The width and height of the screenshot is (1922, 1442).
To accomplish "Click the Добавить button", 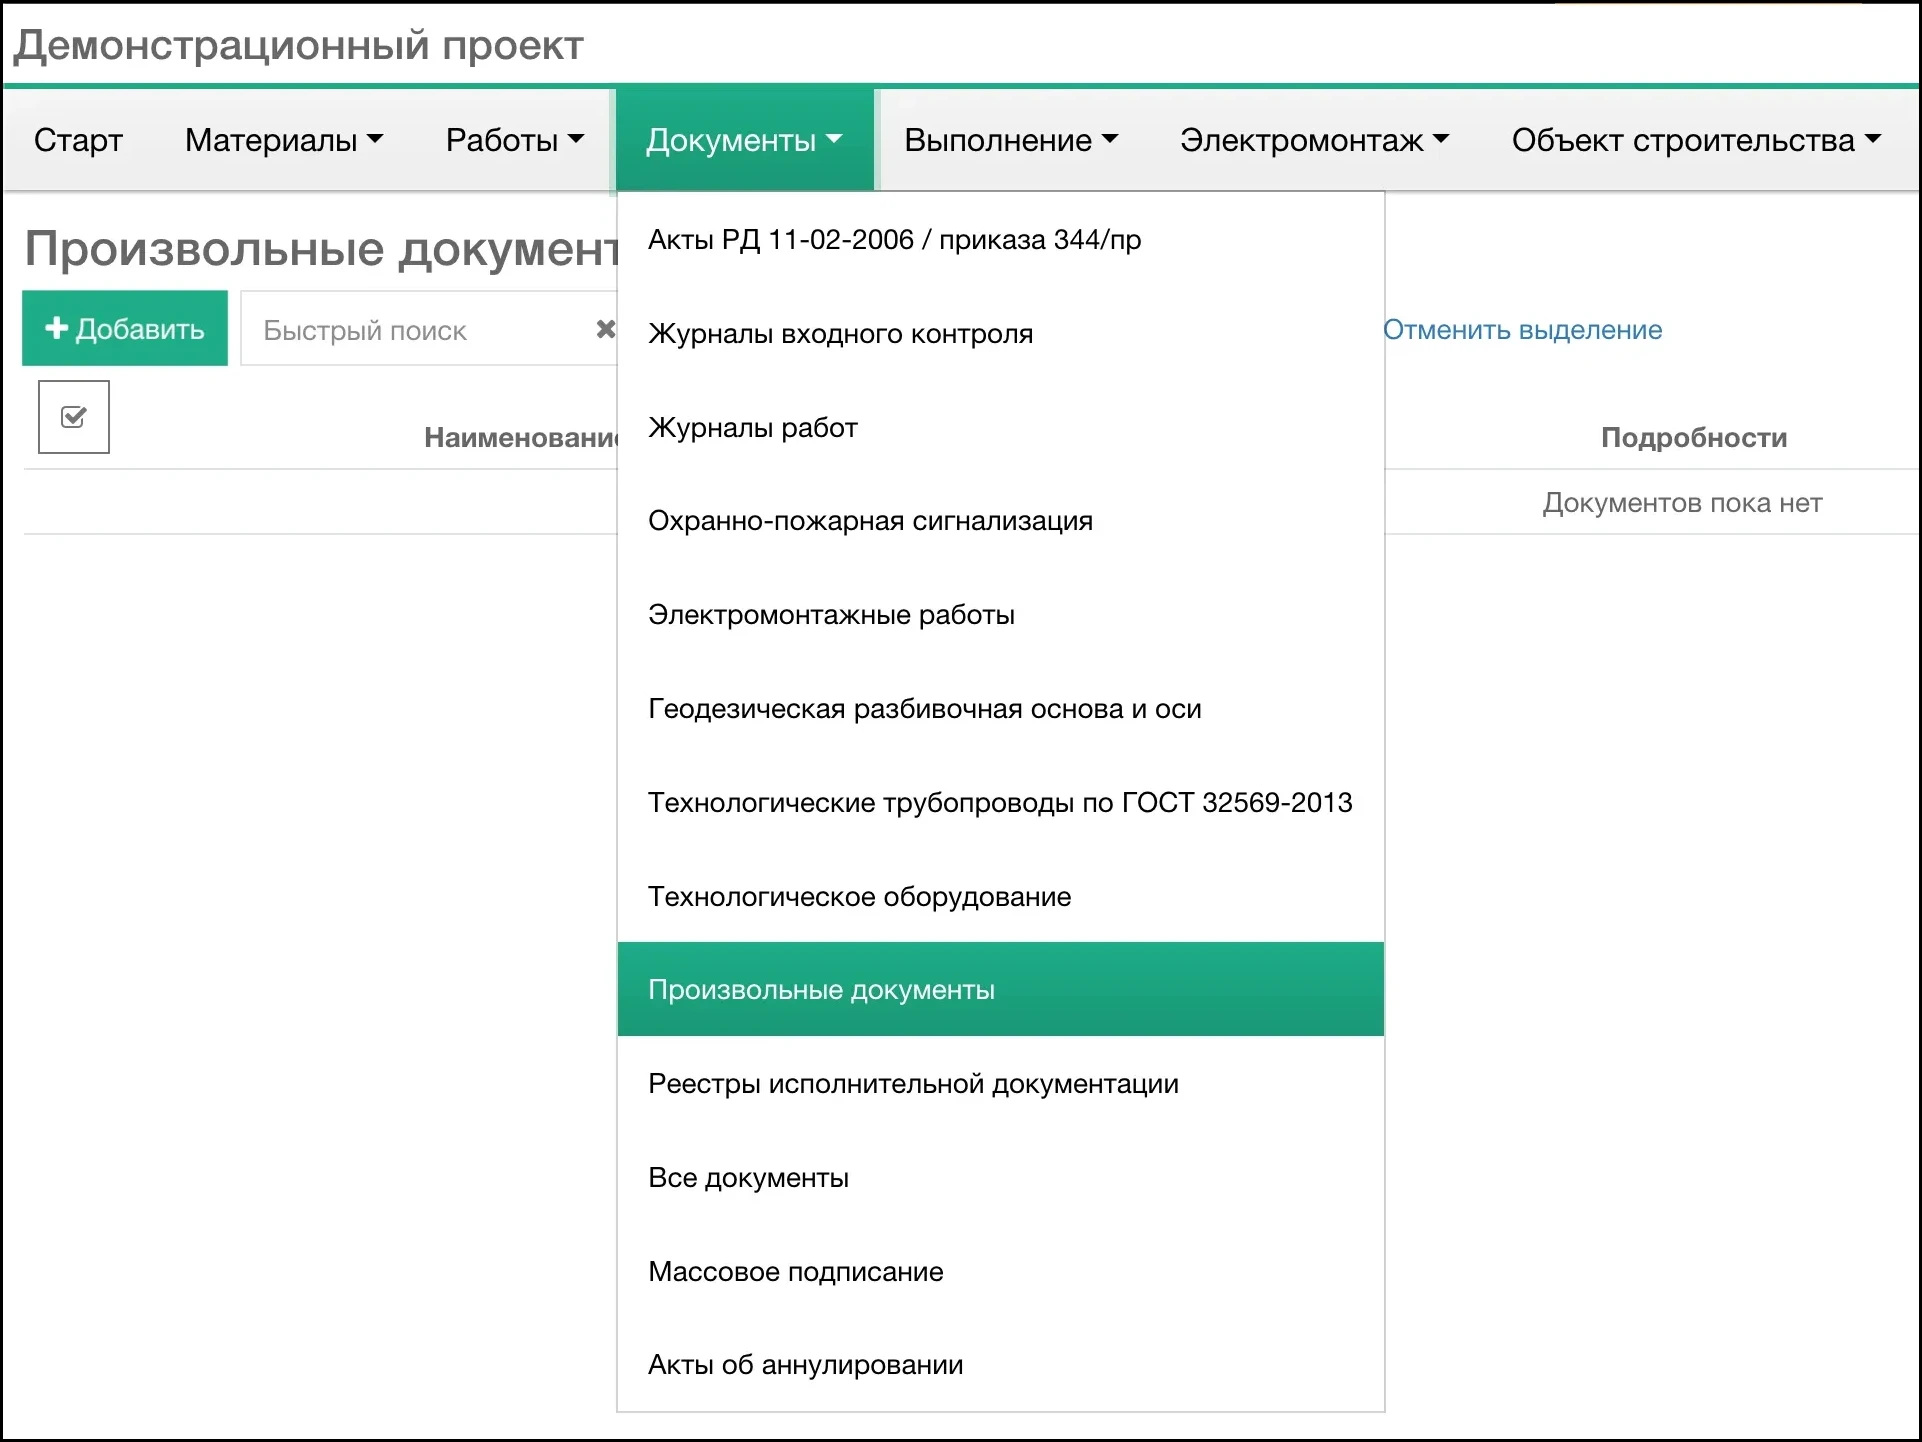I will pyautogui.click(x=124, y=328).
